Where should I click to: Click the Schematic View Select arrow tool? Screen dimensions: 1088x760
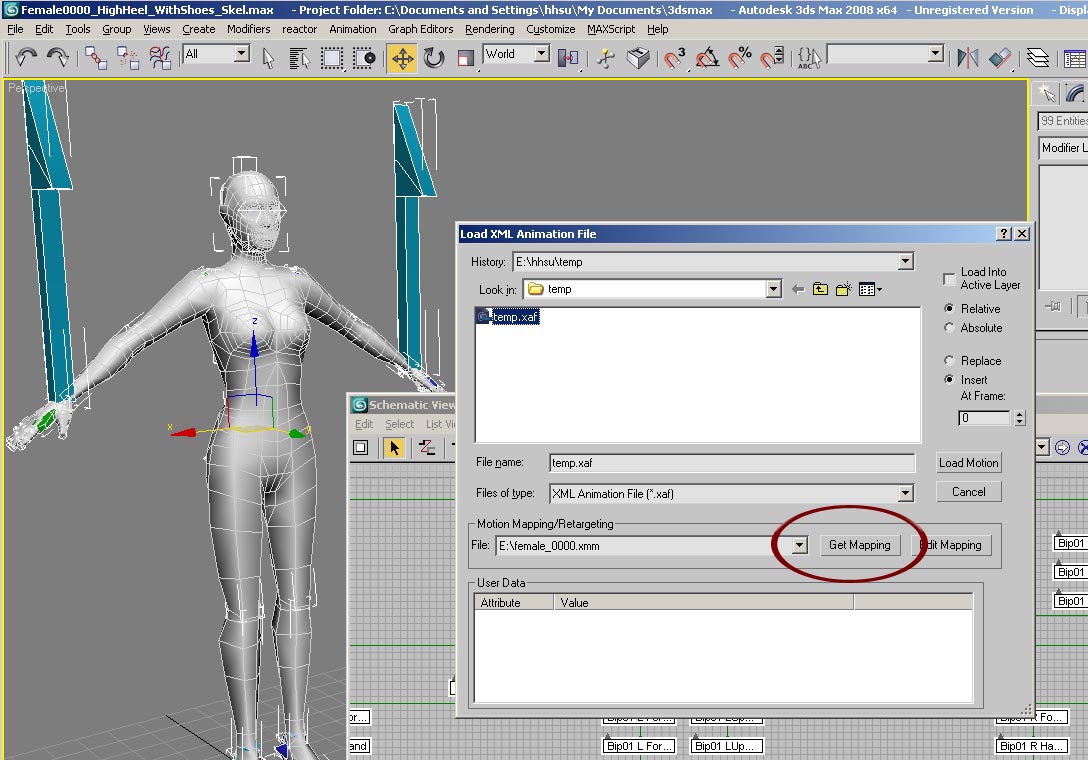(394, 448)
